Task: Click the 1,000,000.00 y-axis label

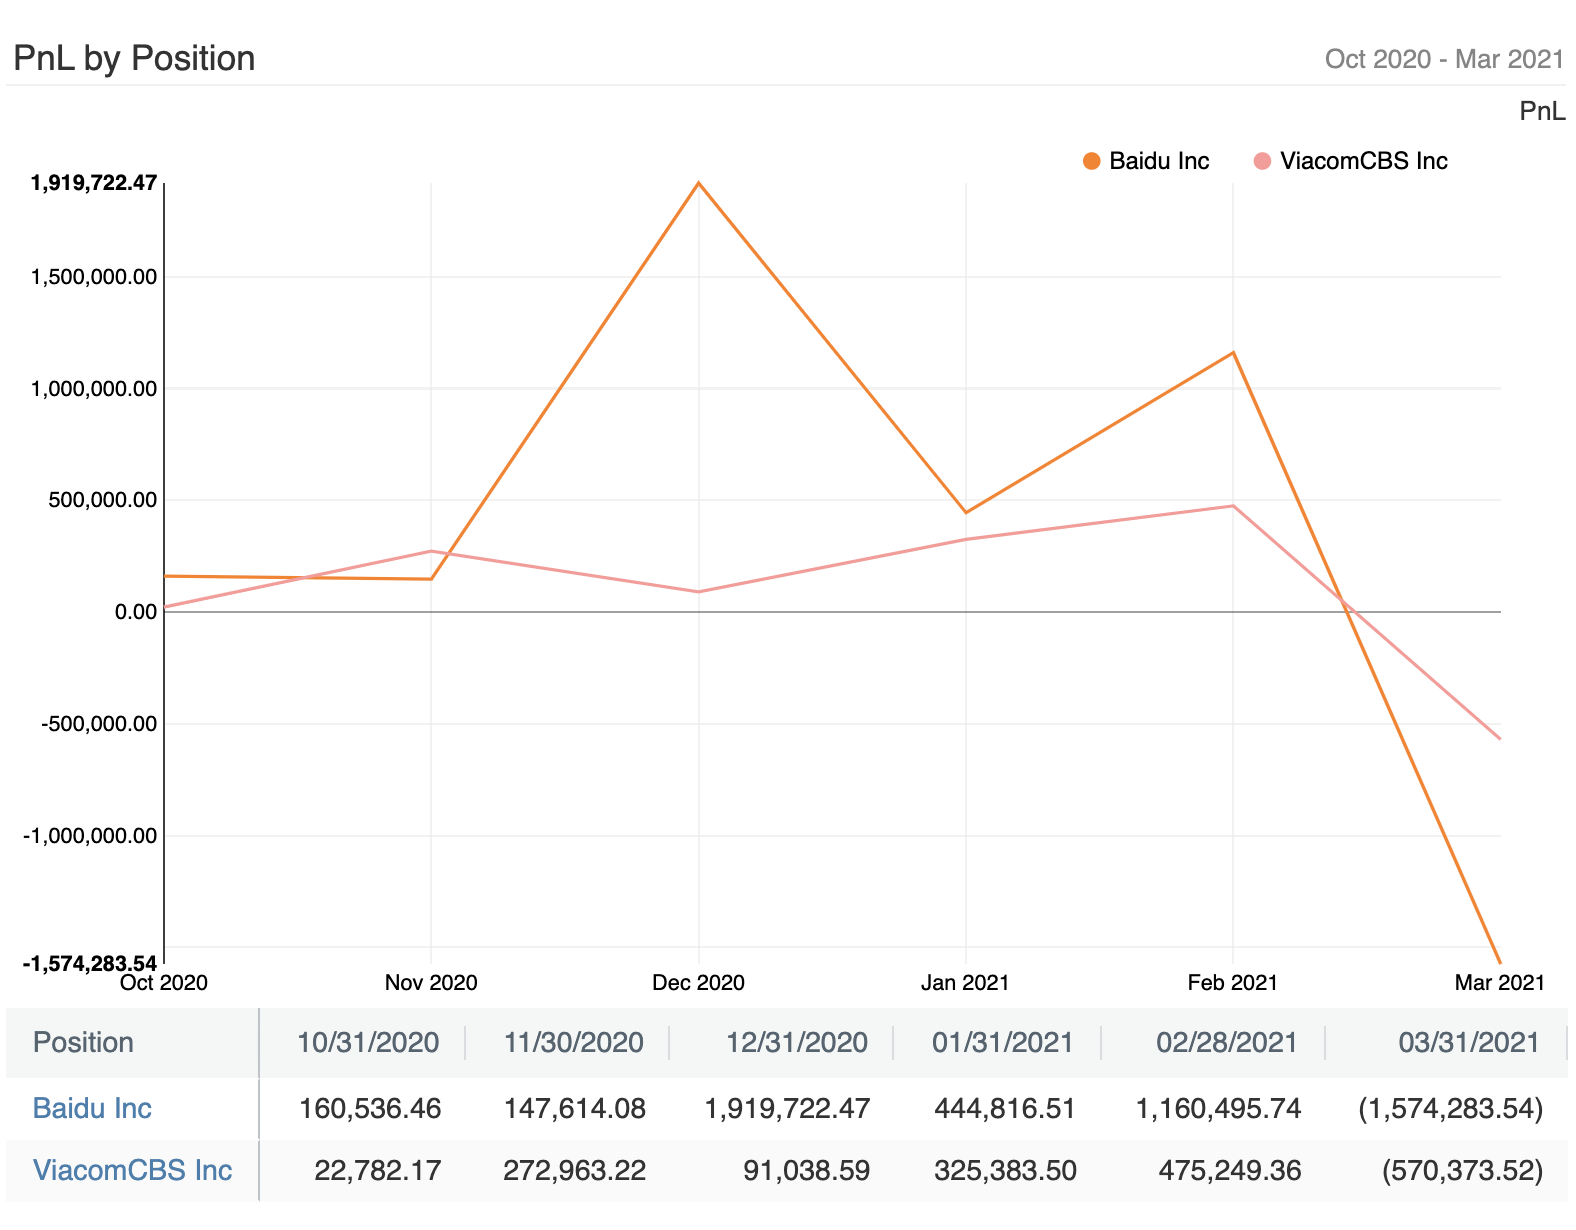Action: tap(94, 389)
